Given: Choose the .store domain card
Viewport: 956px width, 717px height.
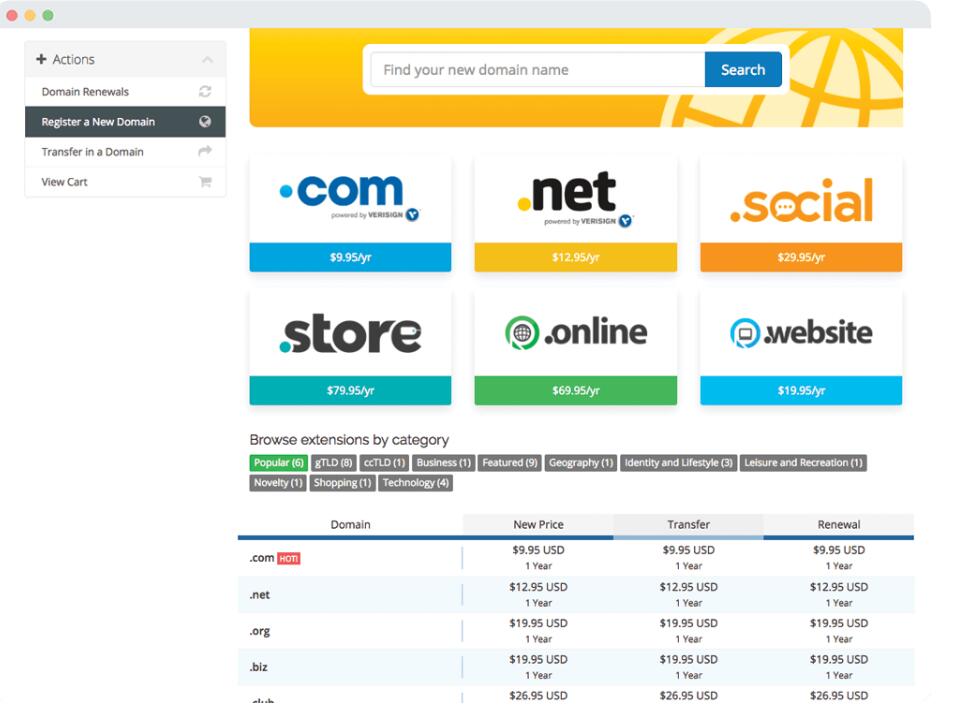Looking at the screenshot, I should tap(350, 347).
